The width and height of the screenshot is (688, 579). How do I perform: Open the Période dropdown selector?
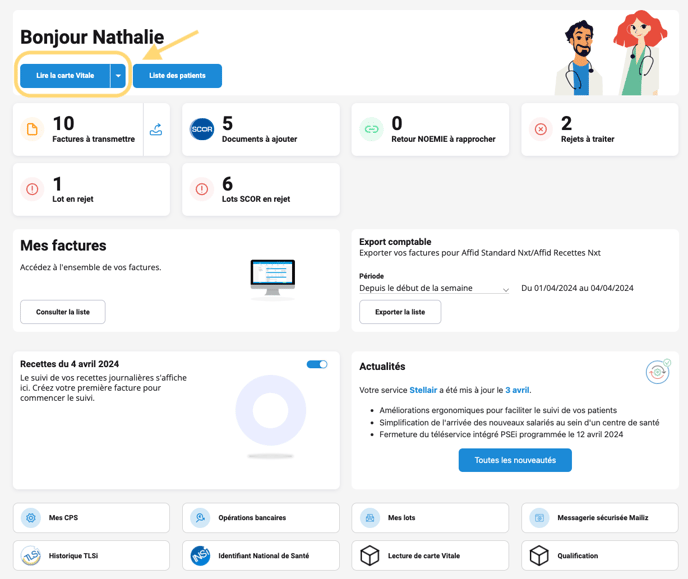(x=434, y=288)
